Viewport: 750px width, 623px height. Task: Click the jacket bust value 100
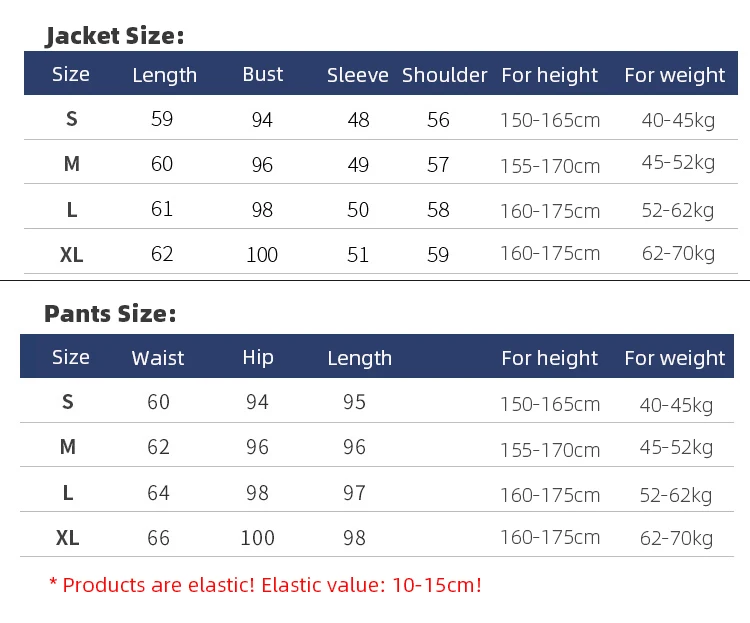coord(262,255)
